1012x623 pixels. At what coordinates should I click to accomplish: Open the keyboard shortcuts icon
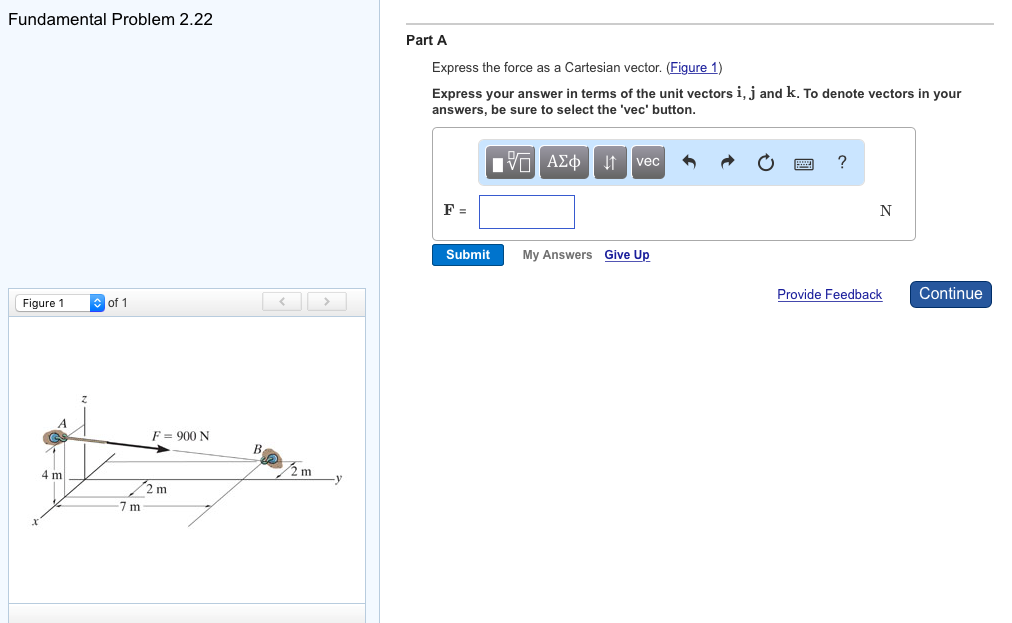coord(804,161)
